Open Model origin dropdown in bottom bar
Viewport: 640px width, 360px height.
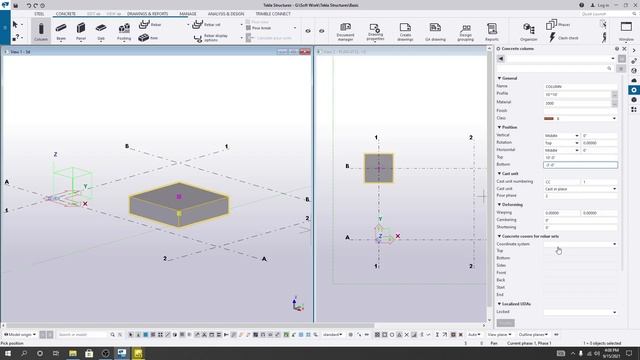coord(20,335)
